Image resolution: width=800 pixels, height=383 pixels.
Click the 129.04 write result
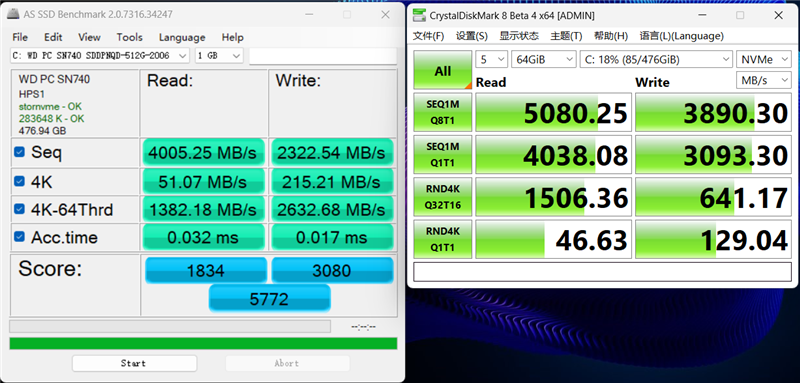(713, 239)
